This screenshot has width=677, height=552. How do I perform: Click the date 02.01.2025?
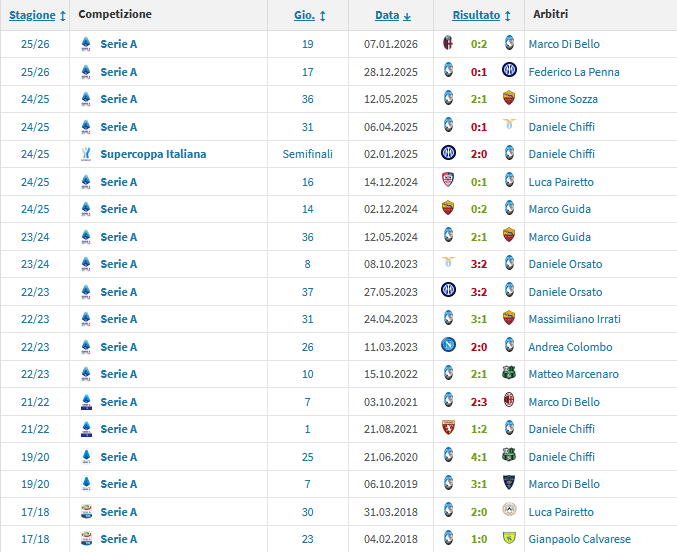pyautogui.click(x=392, y=154)
